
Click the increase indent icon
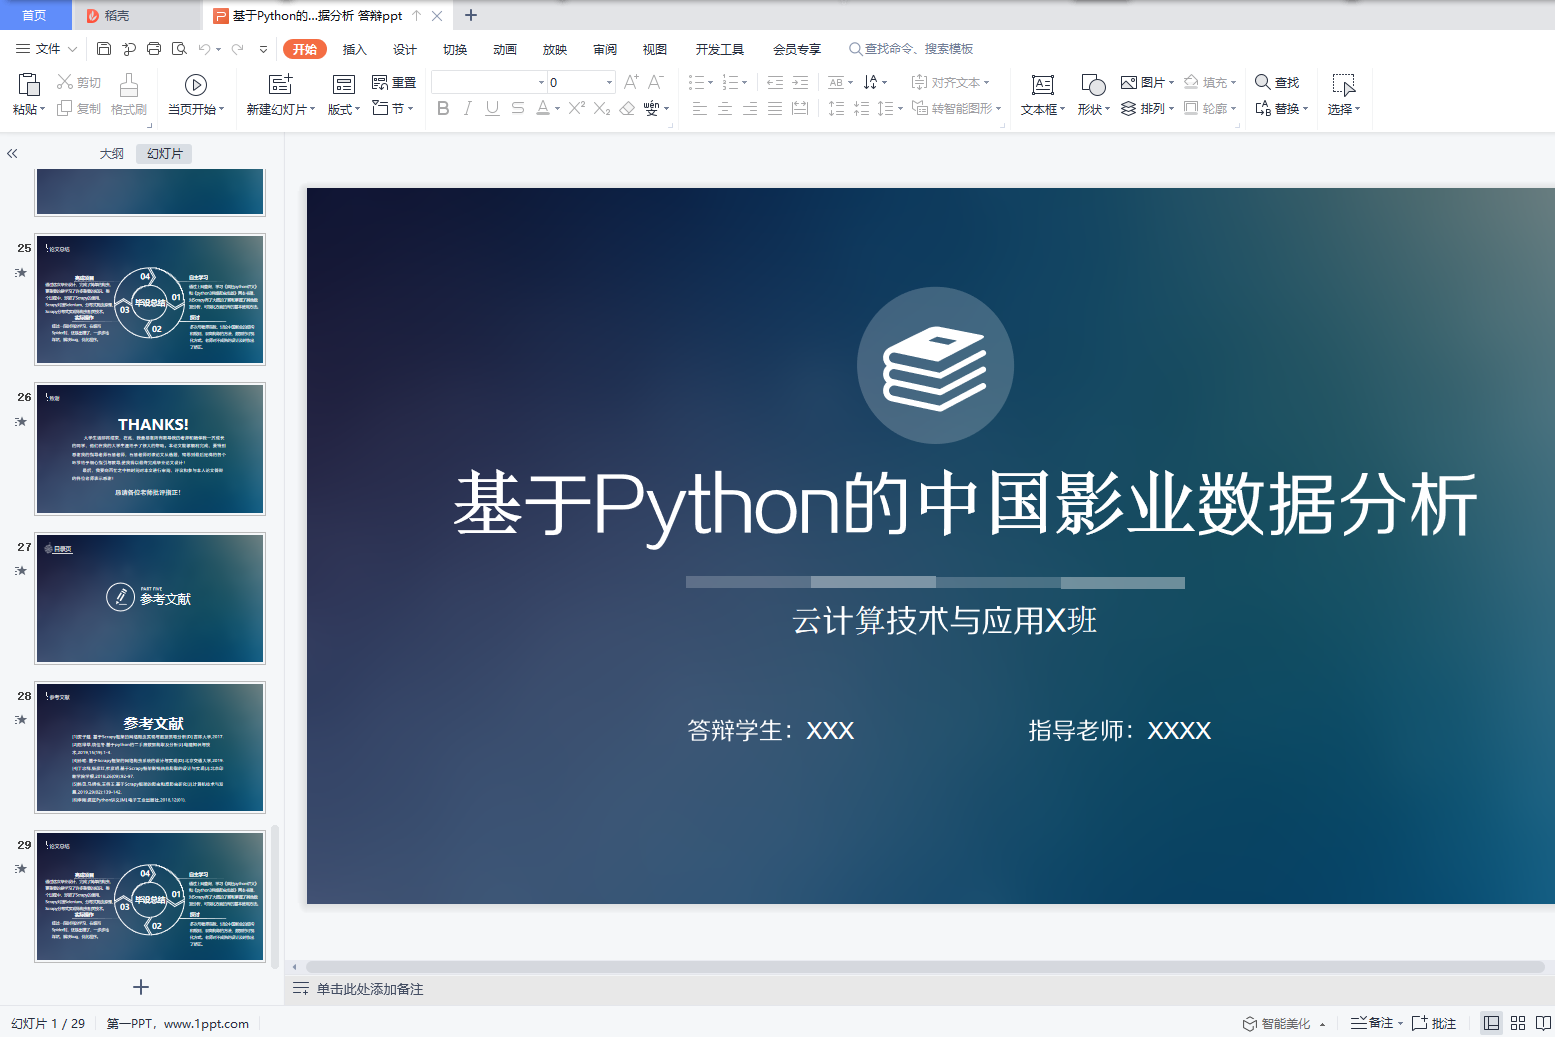pos(800,82)
